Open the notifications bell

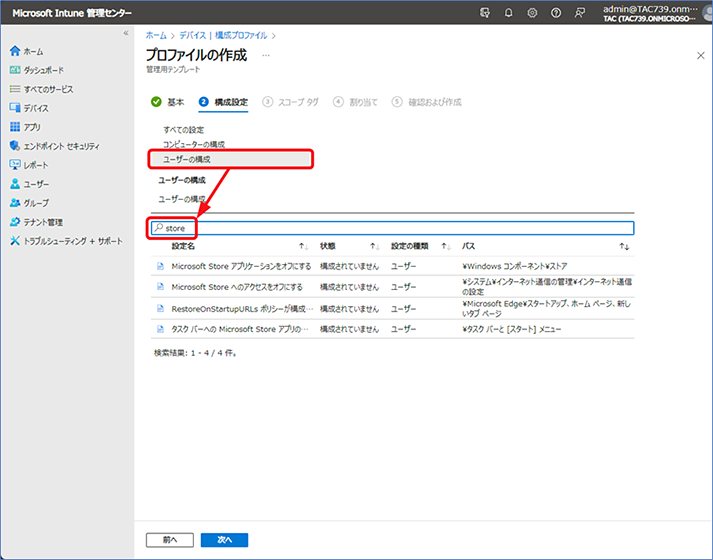[508, 13]
